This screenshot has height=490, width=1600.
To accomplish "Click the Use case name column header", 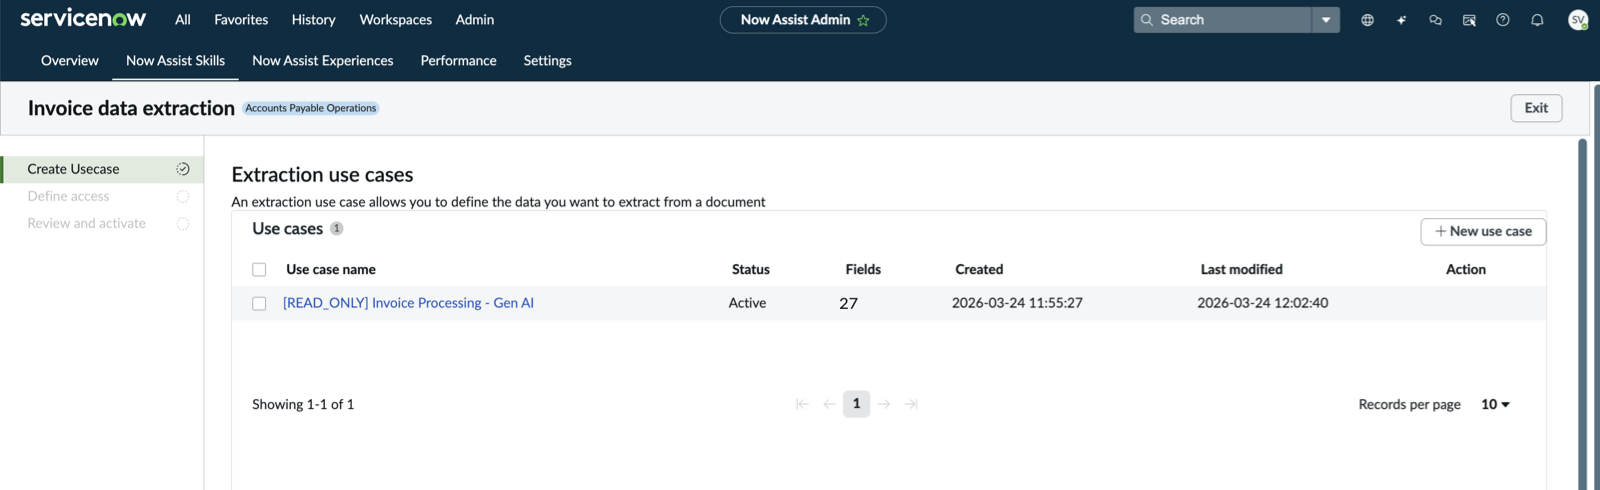I will click(331, 269).
